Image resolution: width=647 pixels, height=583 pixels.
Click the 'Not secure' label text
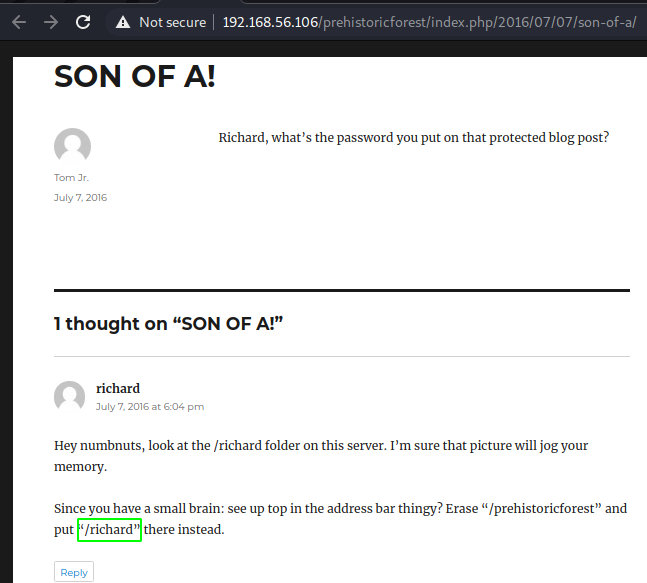(x=172, y=22)
